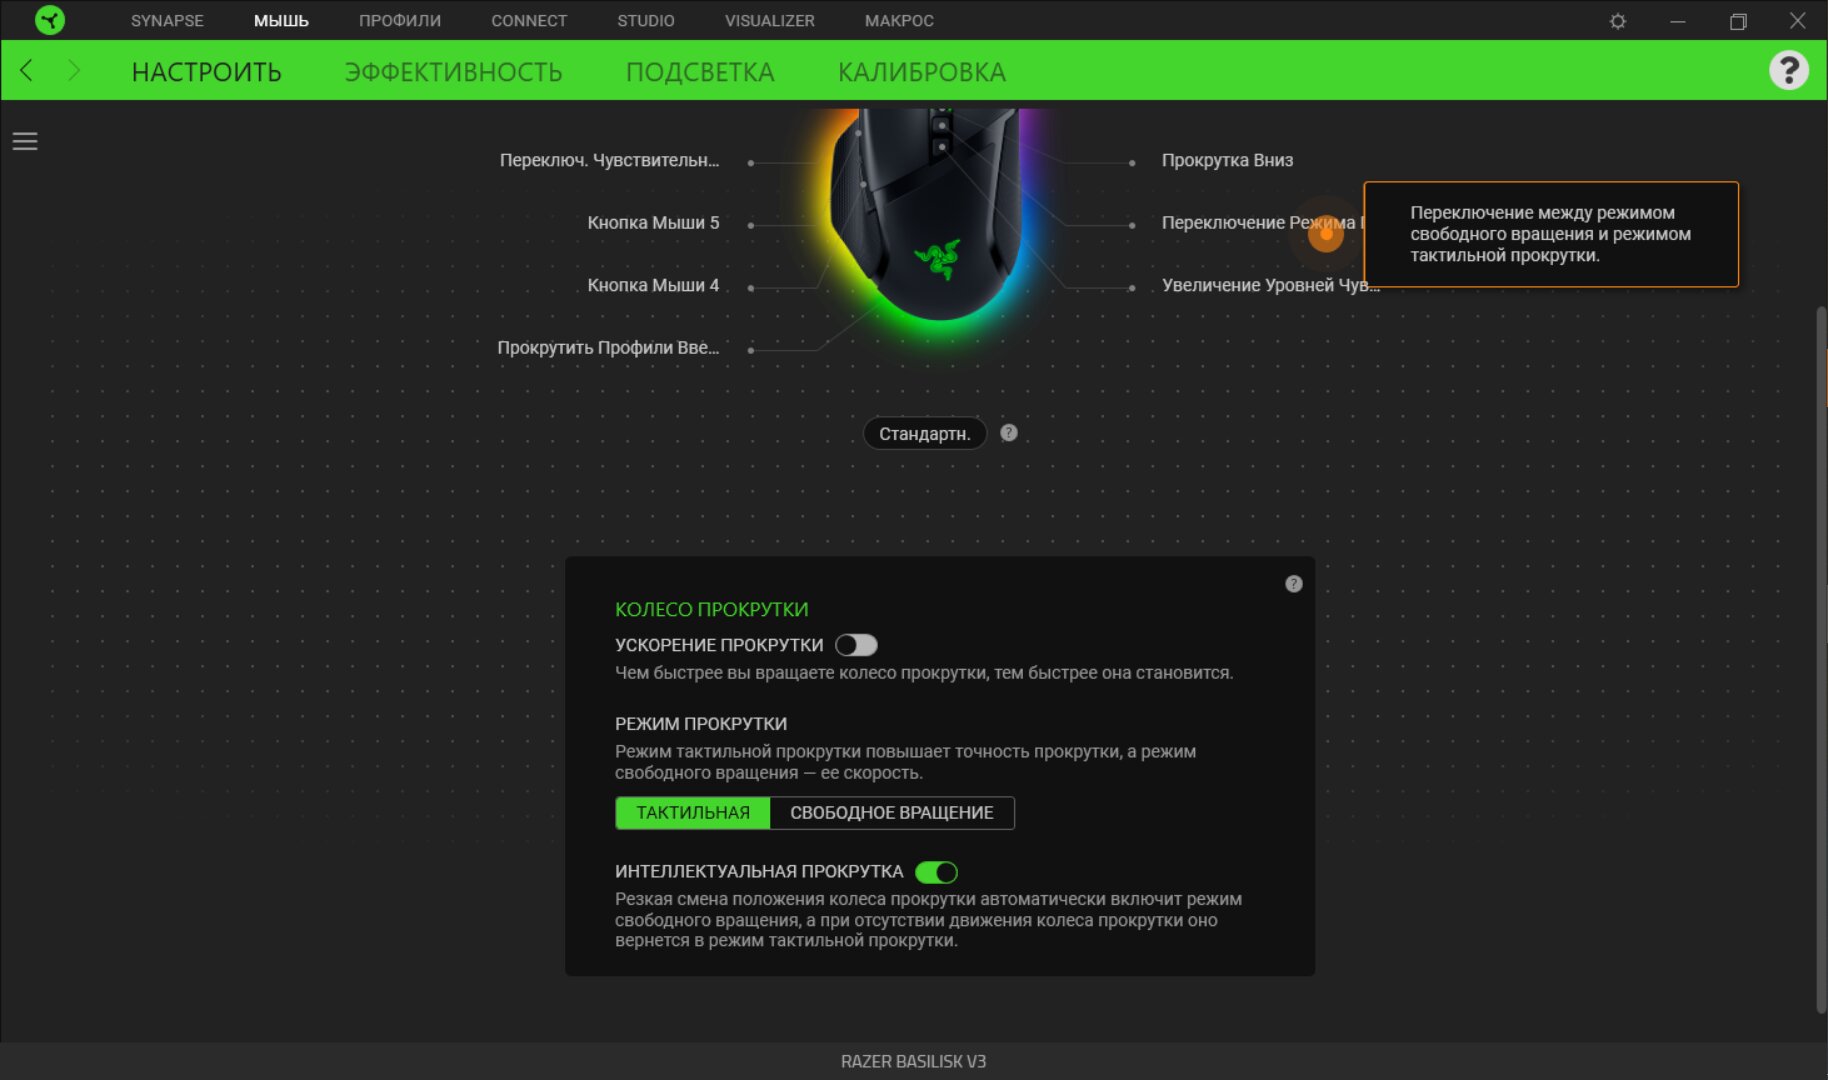
Task: Select Переключ. Чувствительн... button assignment
Action: pos(609,160)
